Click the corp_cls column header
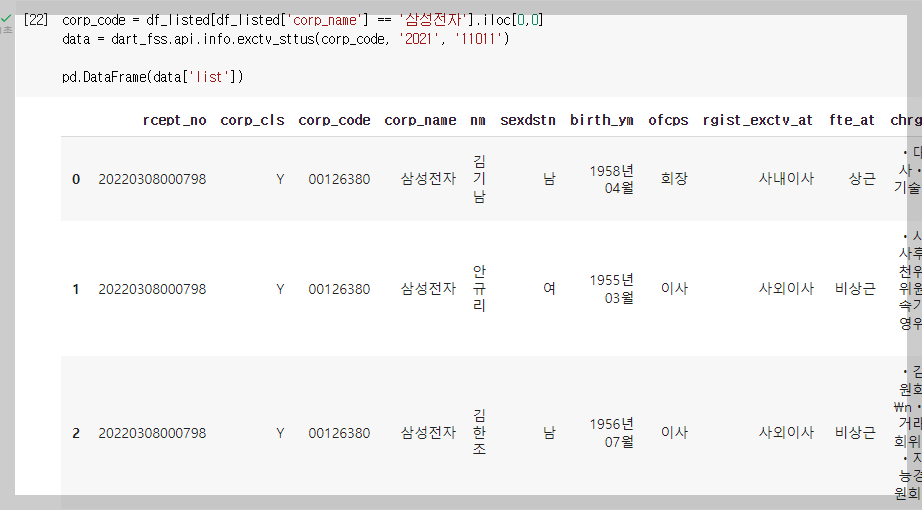The width and height of the screenshot is (922, 510). coord(252,121)
